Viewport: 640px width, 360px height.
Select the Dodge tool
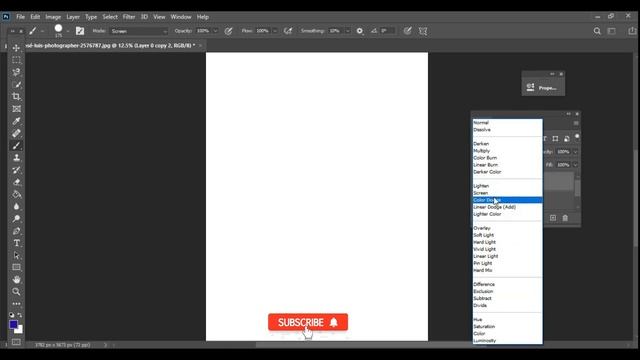[16, 219]
